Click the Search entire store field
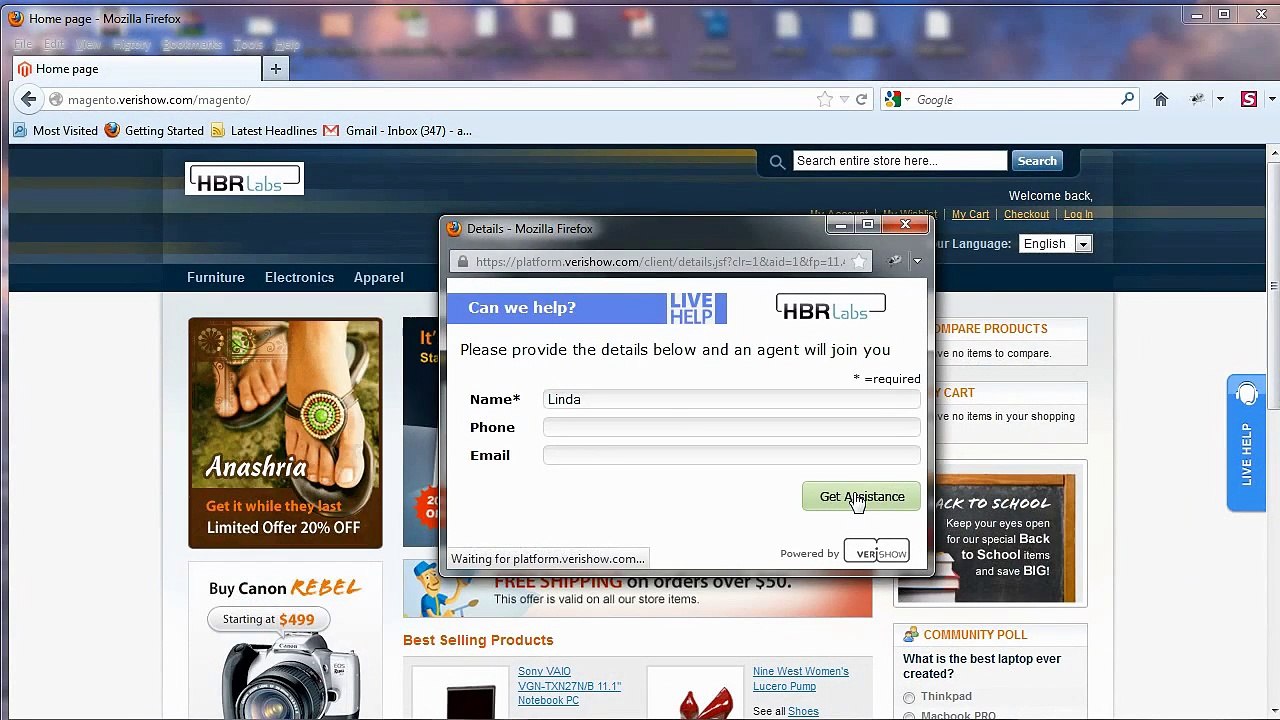 click(900, 161)
